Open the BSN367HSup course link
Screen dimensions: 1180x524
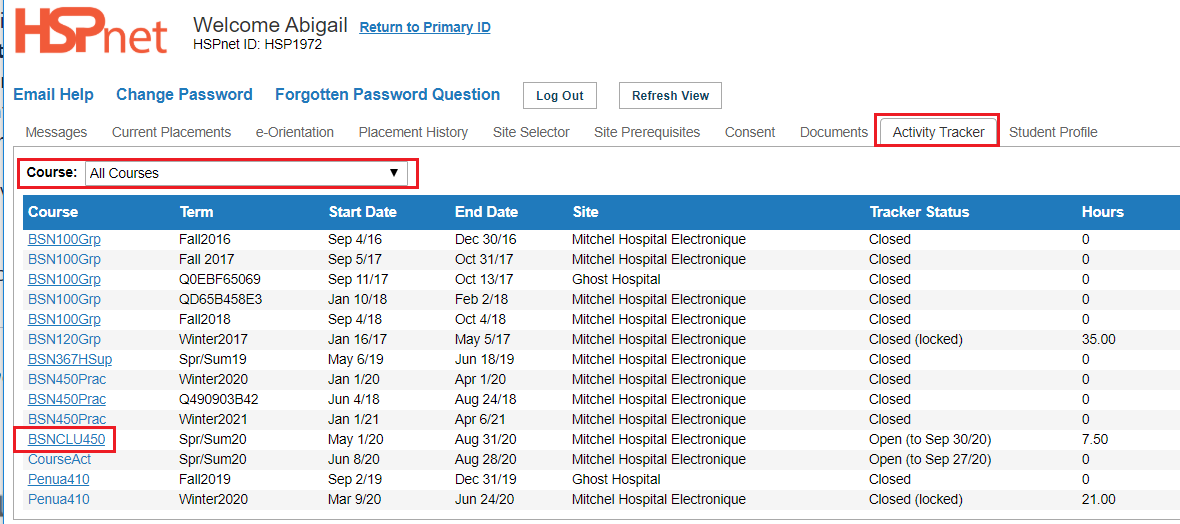(70, 359)
